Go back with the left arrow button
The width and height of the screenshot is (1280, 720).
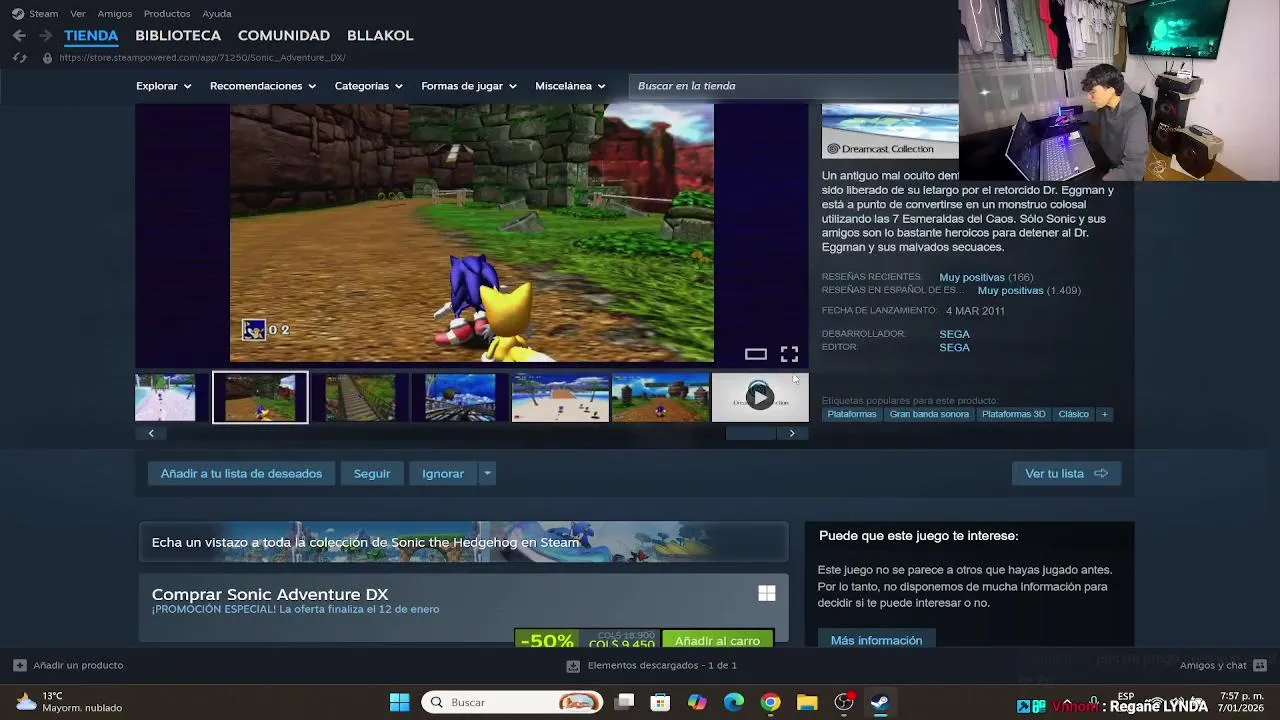point(19,35)
